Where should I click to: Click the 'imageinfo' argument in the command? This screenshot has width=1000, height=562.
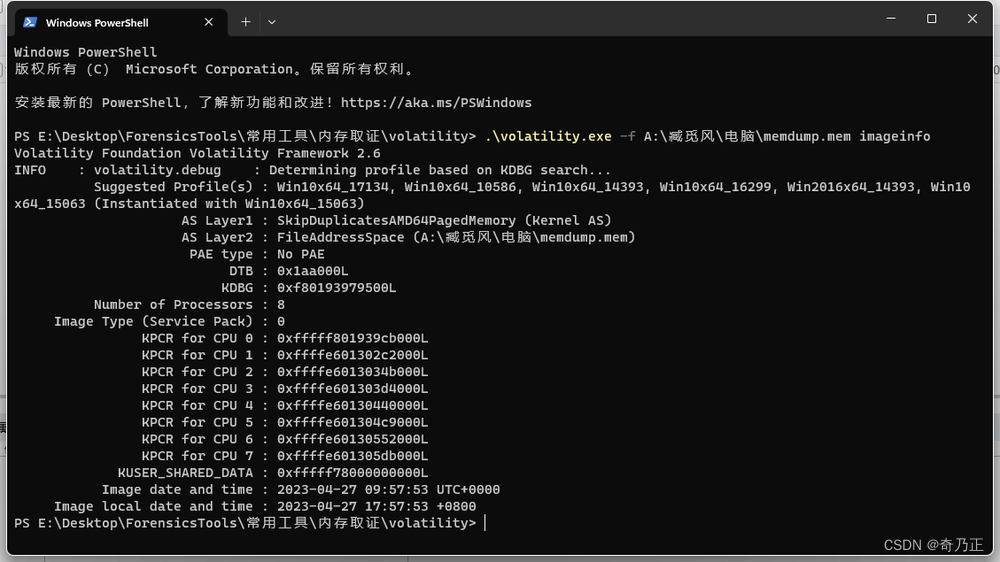[894, 137]
